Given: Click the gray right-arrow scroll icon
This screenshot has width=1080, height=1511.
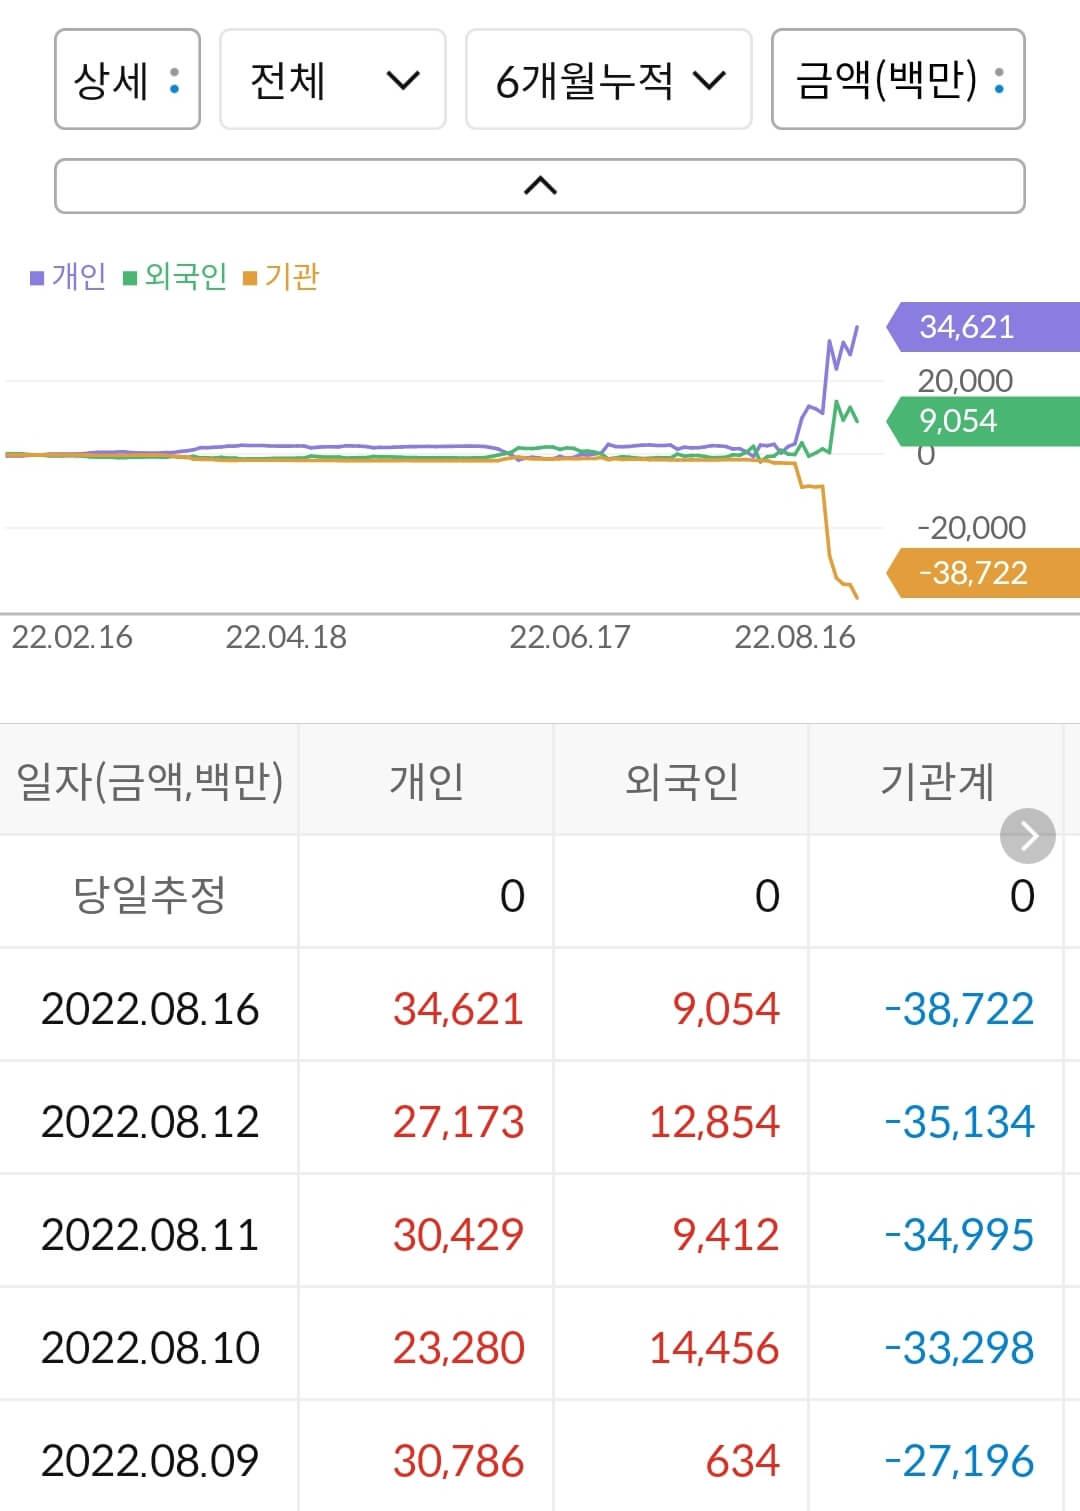Looking at the screenshot, I should click(1026, 835).
